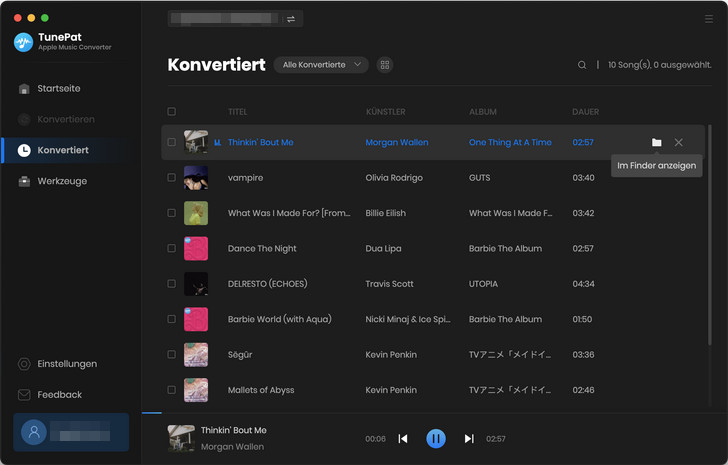Remove Thinkin' Bout Me with the X icon
The width and height of the screenshot is (728, 465).
[678, 142]
